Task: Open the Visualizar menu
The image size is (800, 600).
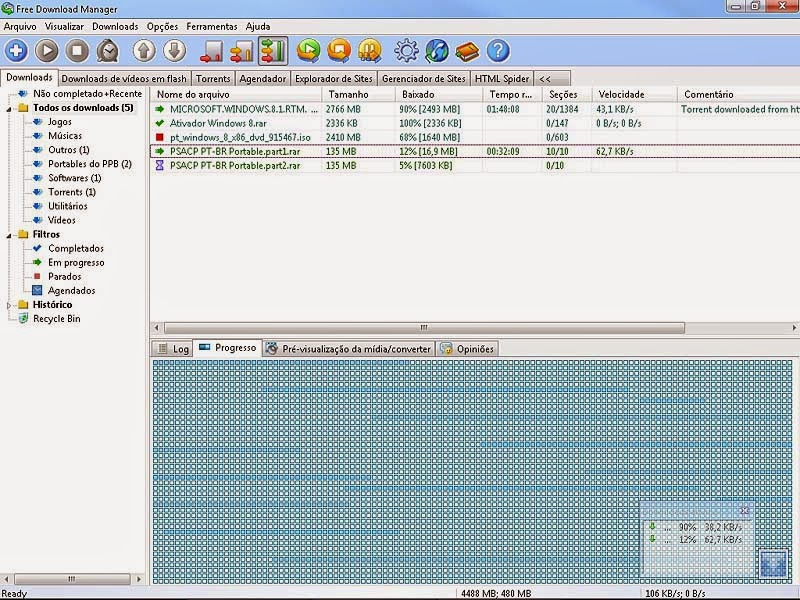Action: tap(64, 27)
